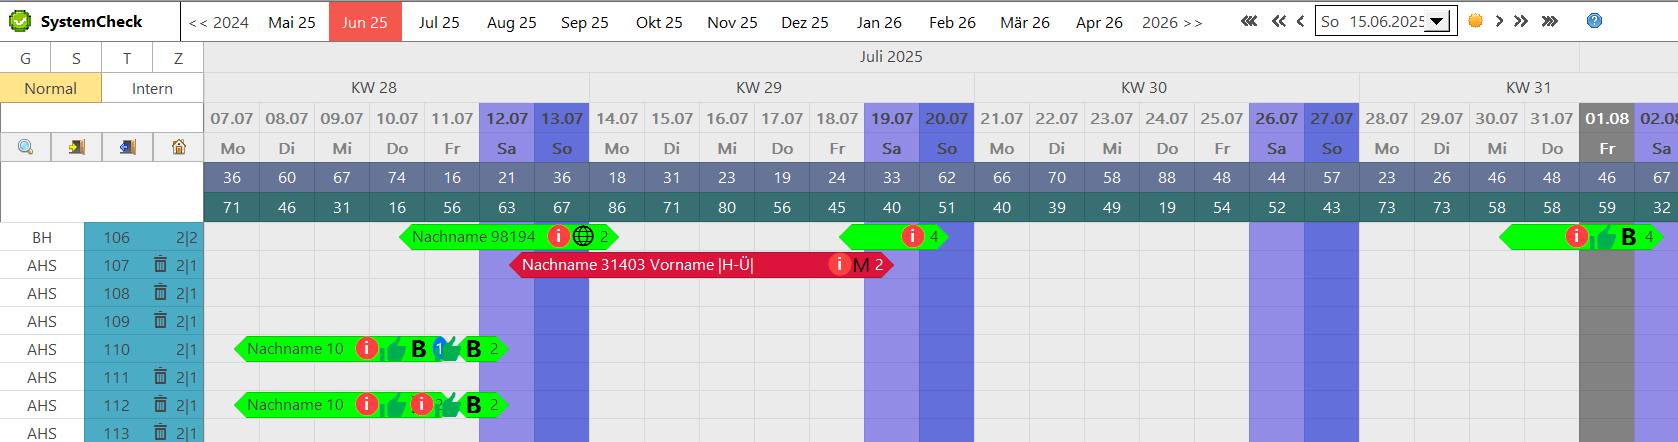Image resolution: width=1678 pixels, height=442 pixels.
Task: Open the date picker dropdown arrow
Action: (1437, 21)
